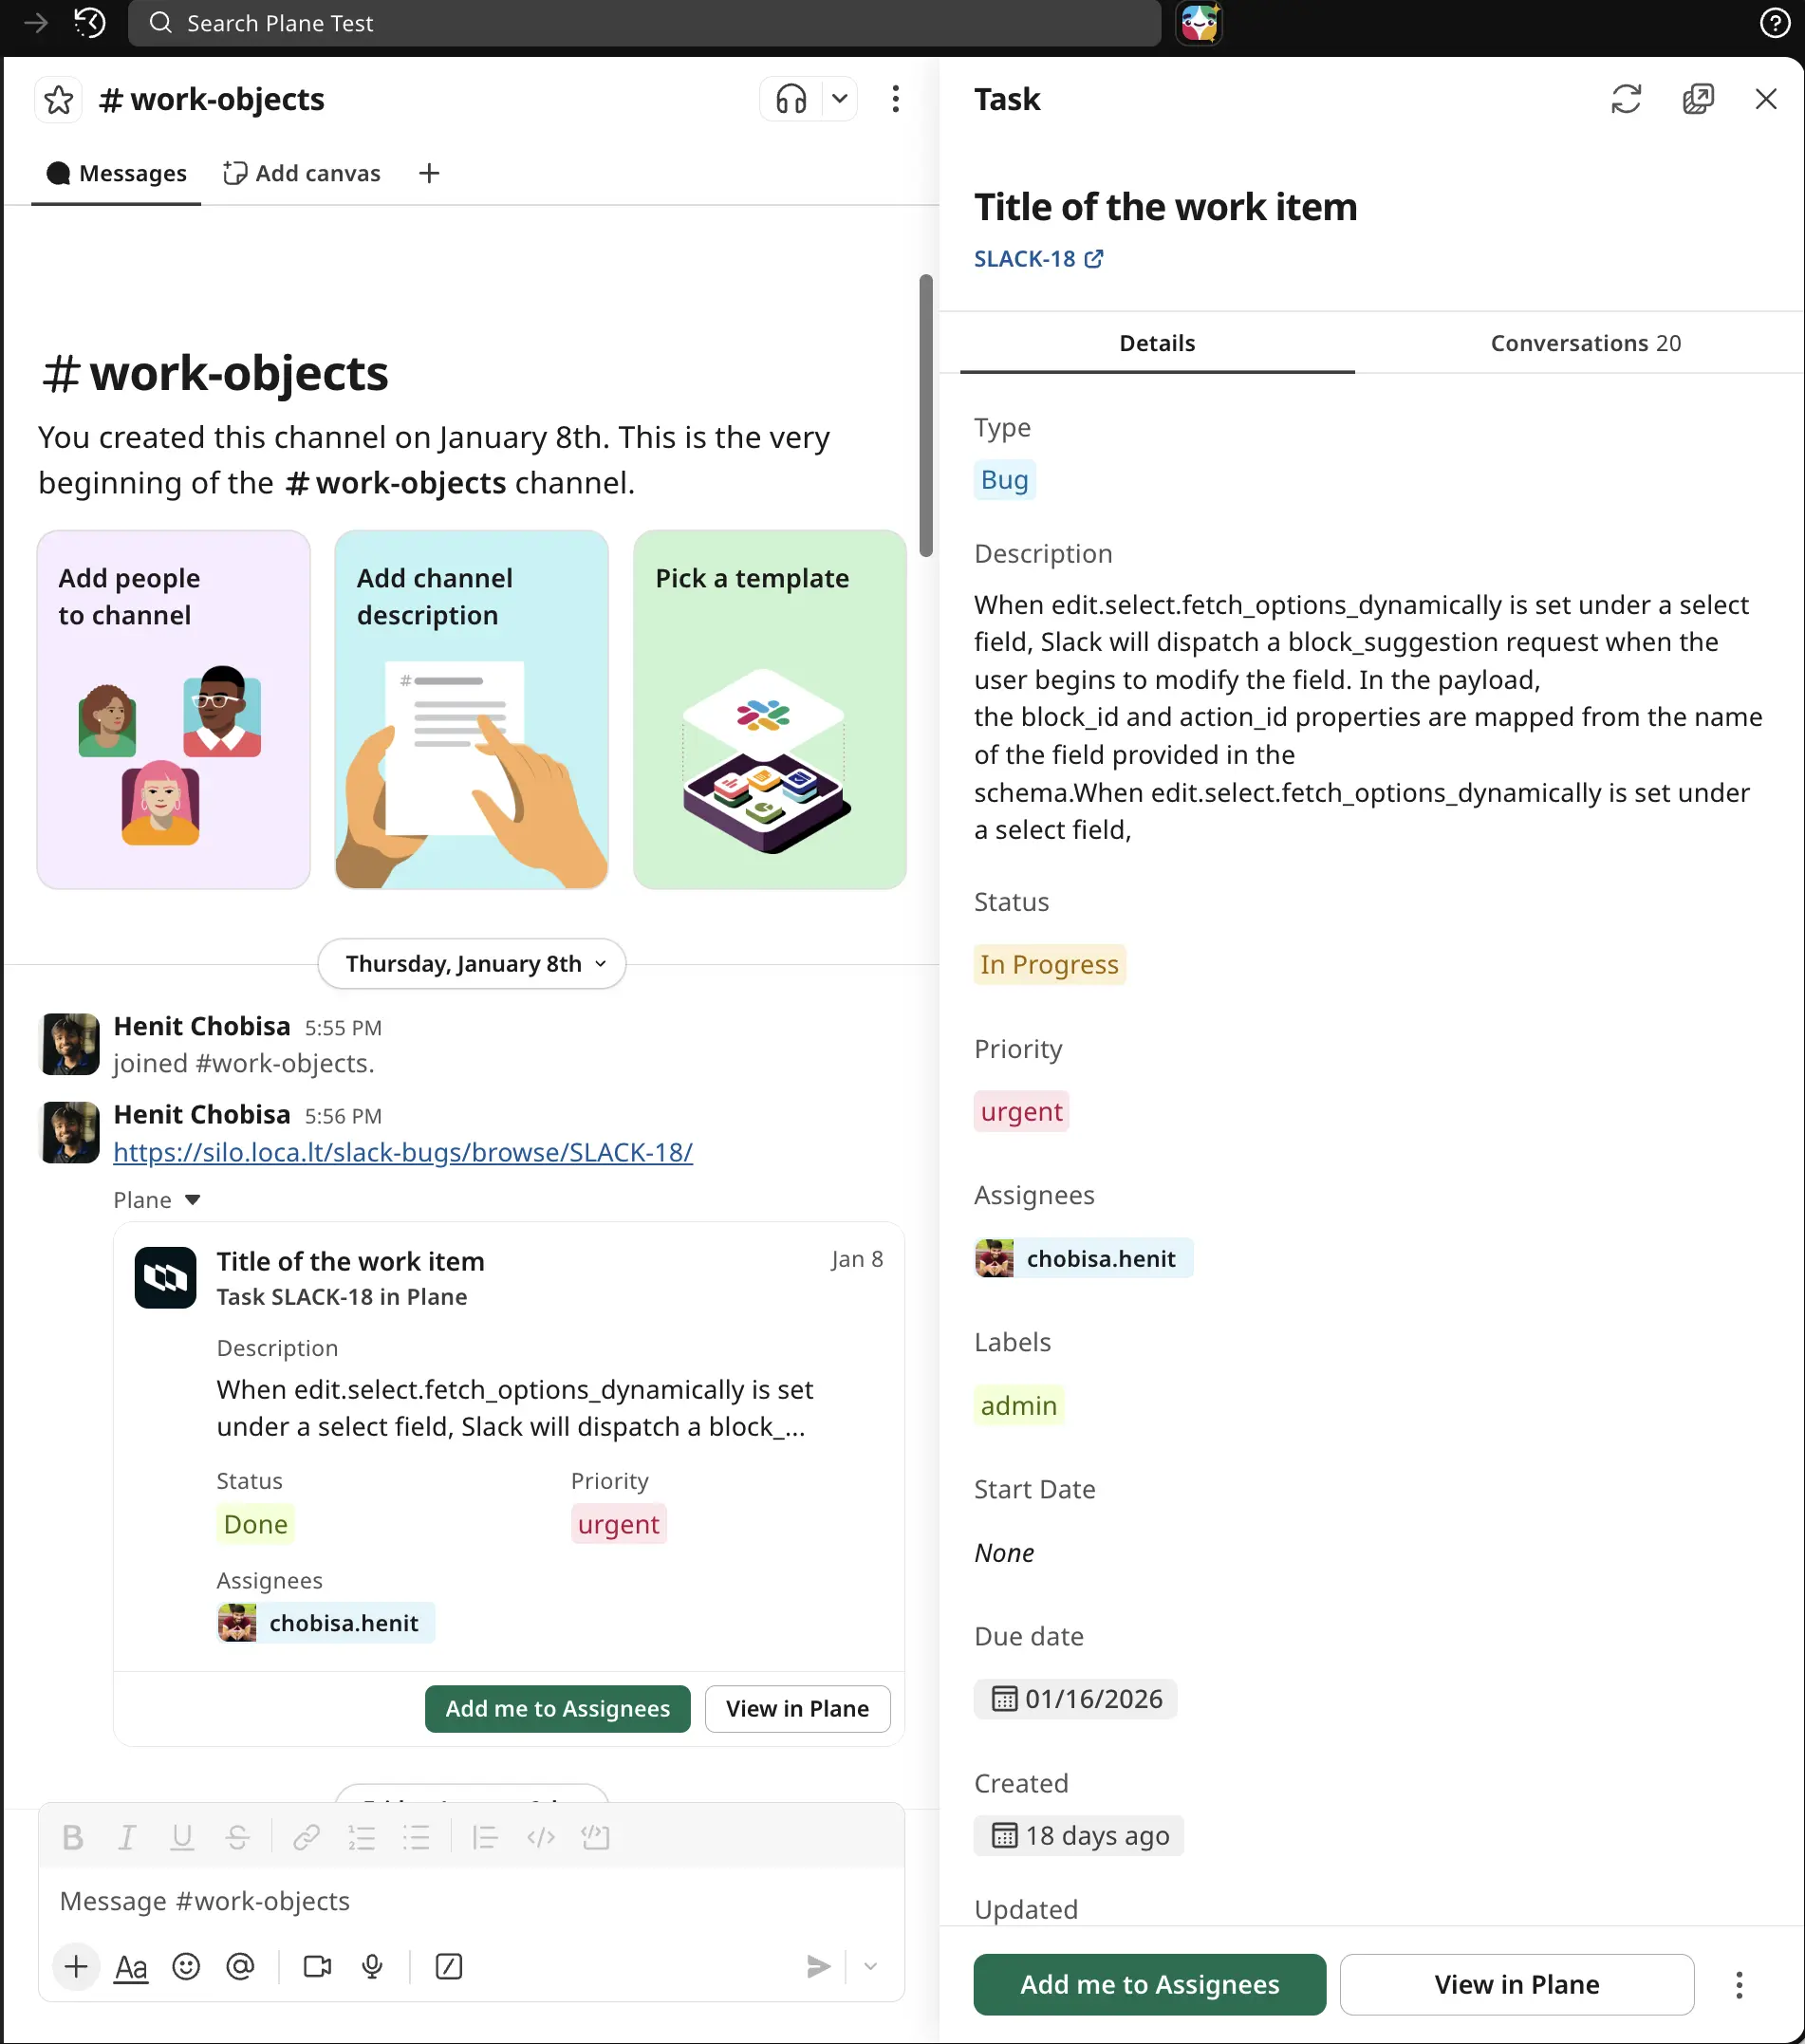Refresh the Task details panel
The height and width of the screenshot is (2044, 1805).
coord(1625,99)
